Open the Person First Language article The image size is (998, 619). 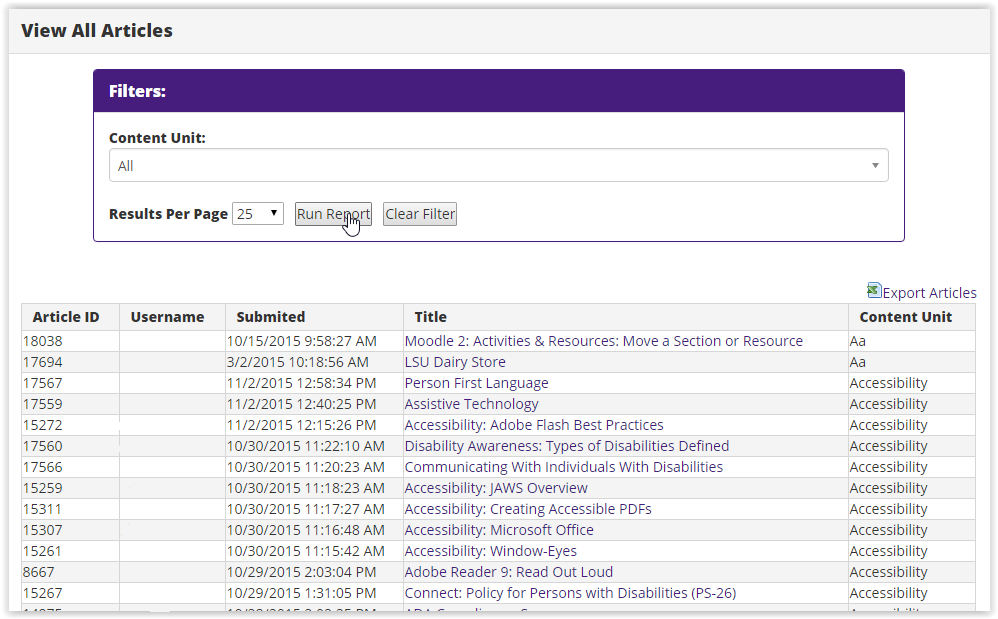point(476,382)
